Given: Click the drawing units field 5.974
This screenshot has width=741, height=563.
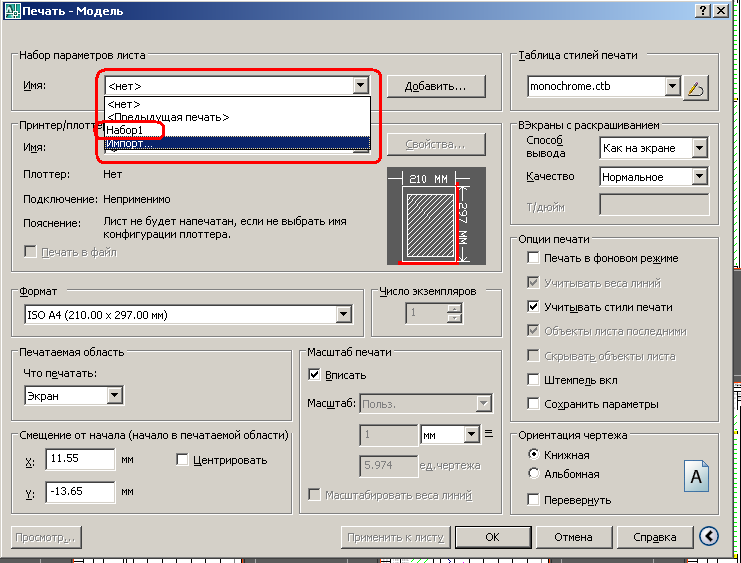Looking at the screenshot, I should (389, 466).
